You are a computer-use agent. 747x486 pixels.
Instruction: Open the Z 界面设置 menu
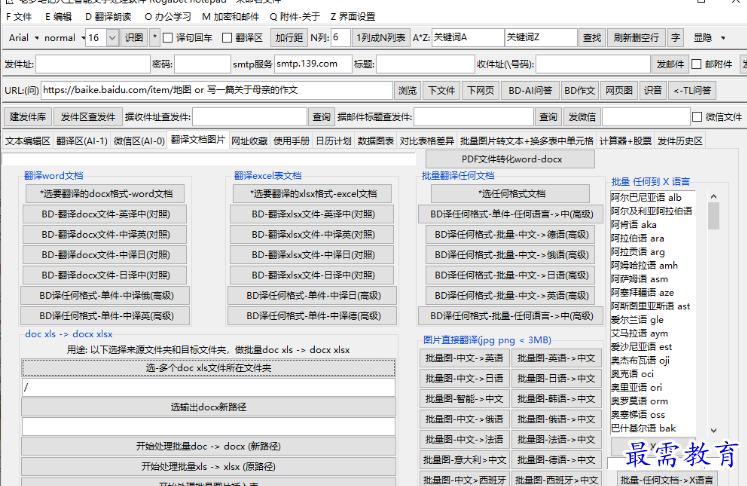353,17
